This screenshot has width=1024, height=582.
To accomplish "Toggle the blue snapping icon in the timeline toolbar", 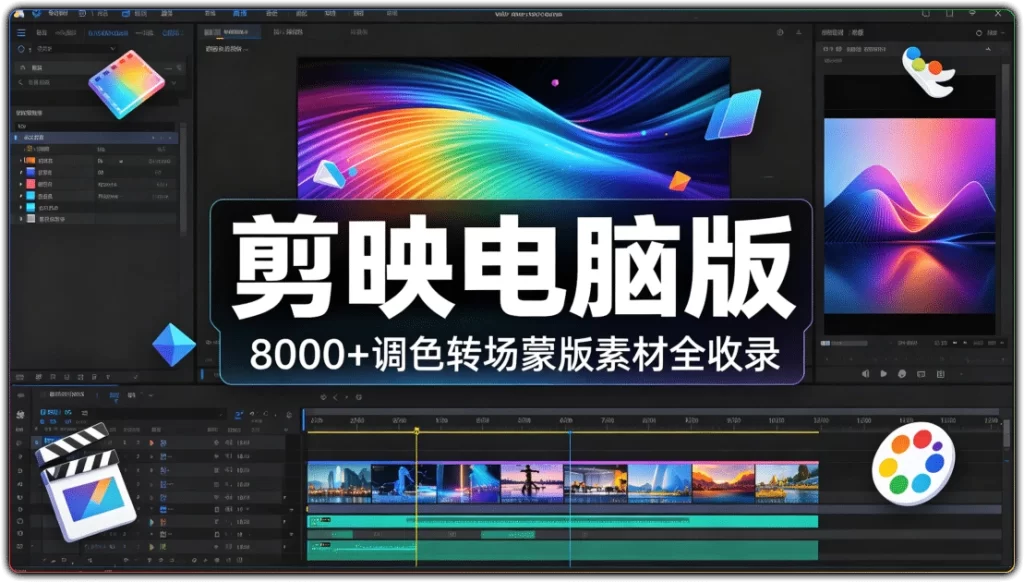I will [239, 414].
